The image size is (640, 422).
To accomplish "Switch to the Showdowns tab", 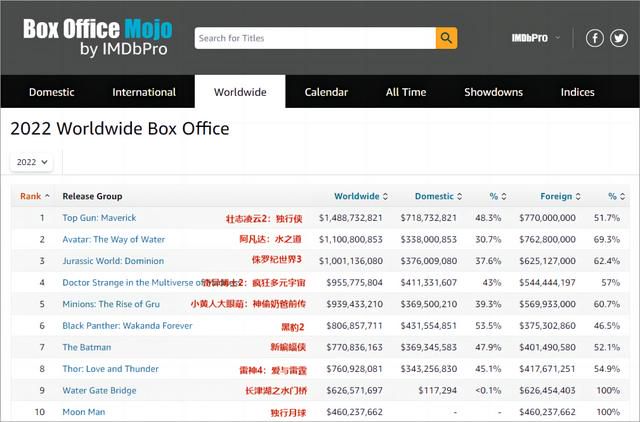I will point(493,92).
